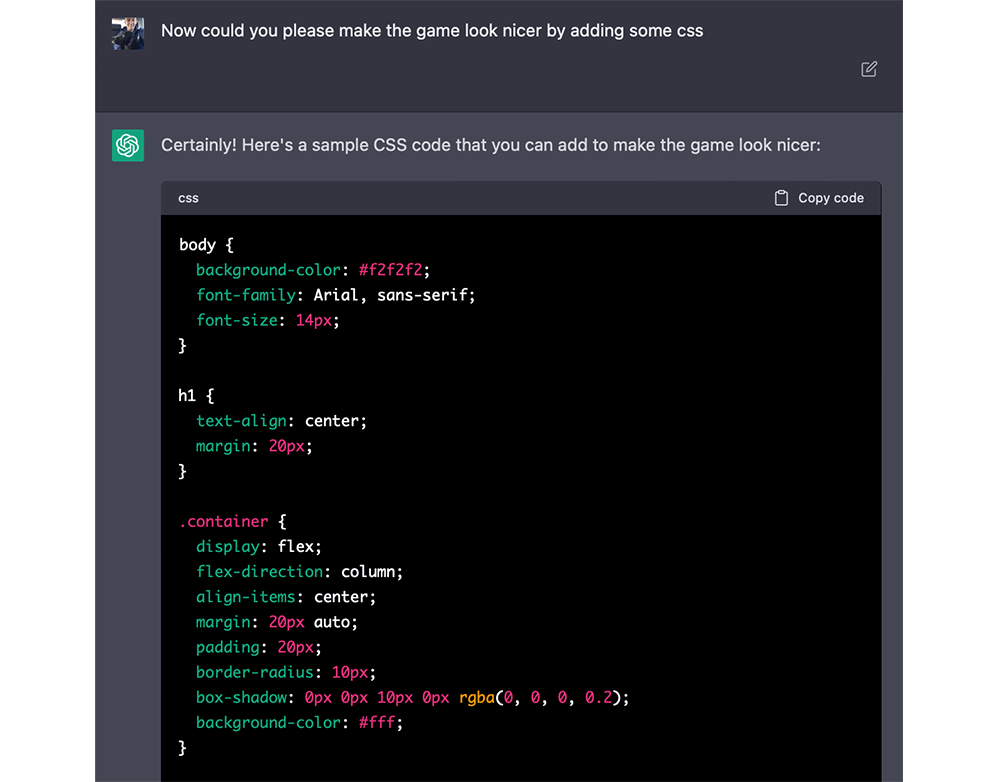The height and width of the screenshot is (782, 1000).
Task: Click the flex-direction column line
Action: (299, 572)
